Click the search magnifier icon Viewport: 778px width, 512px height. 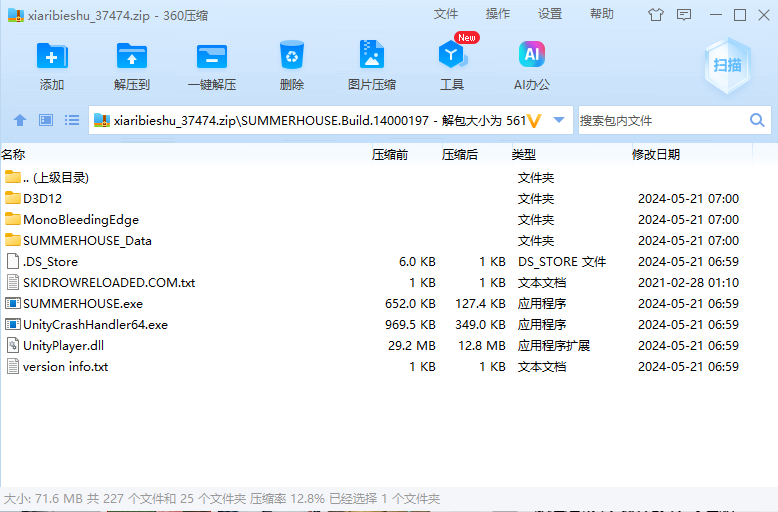pyautogui.click(x=757, y=120)
